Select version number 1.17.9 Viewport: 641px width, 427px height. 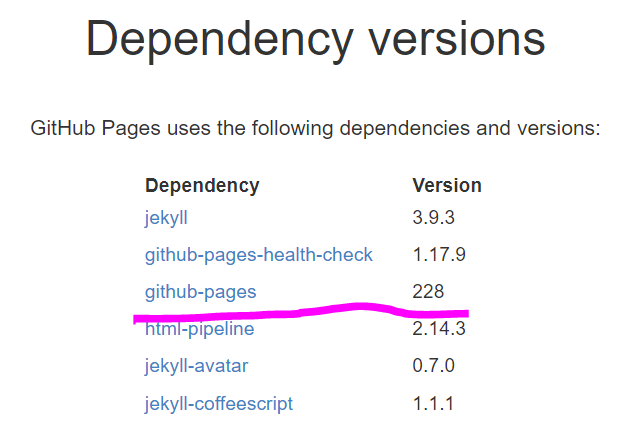point(439,255)
